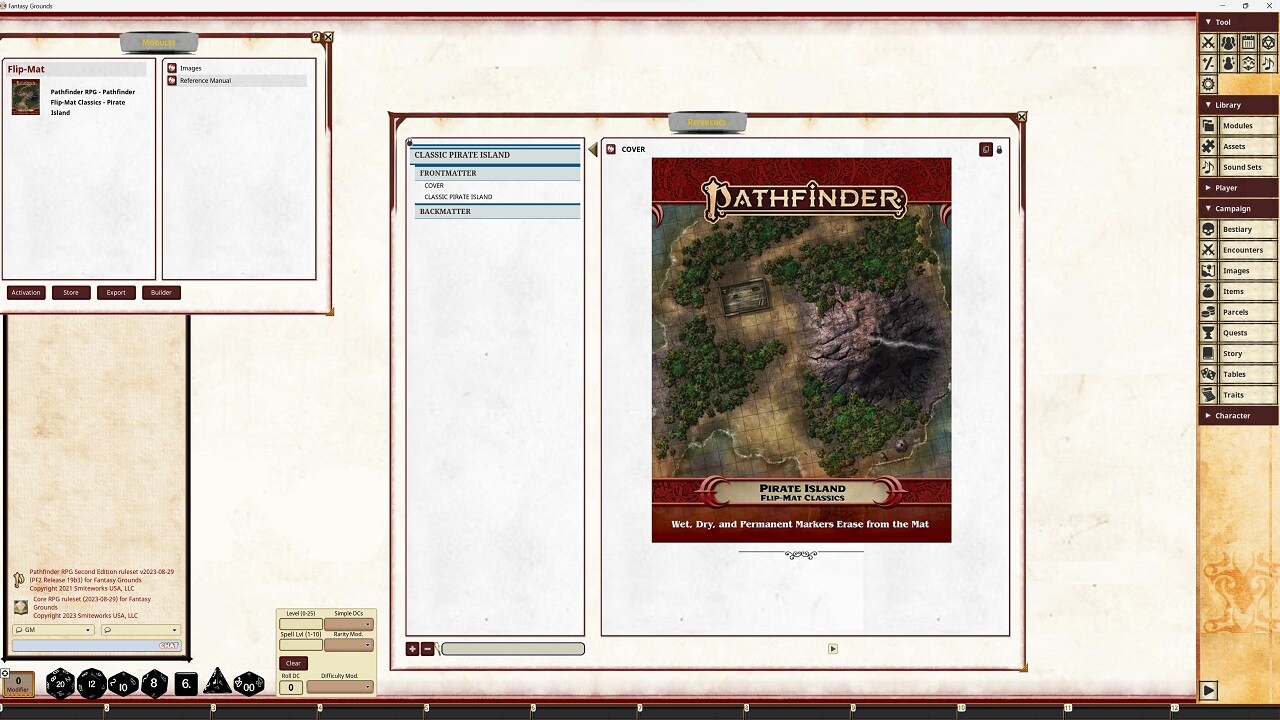Open the Rarity Mod dropdown

pyautogui.click(x=349, y=643)
